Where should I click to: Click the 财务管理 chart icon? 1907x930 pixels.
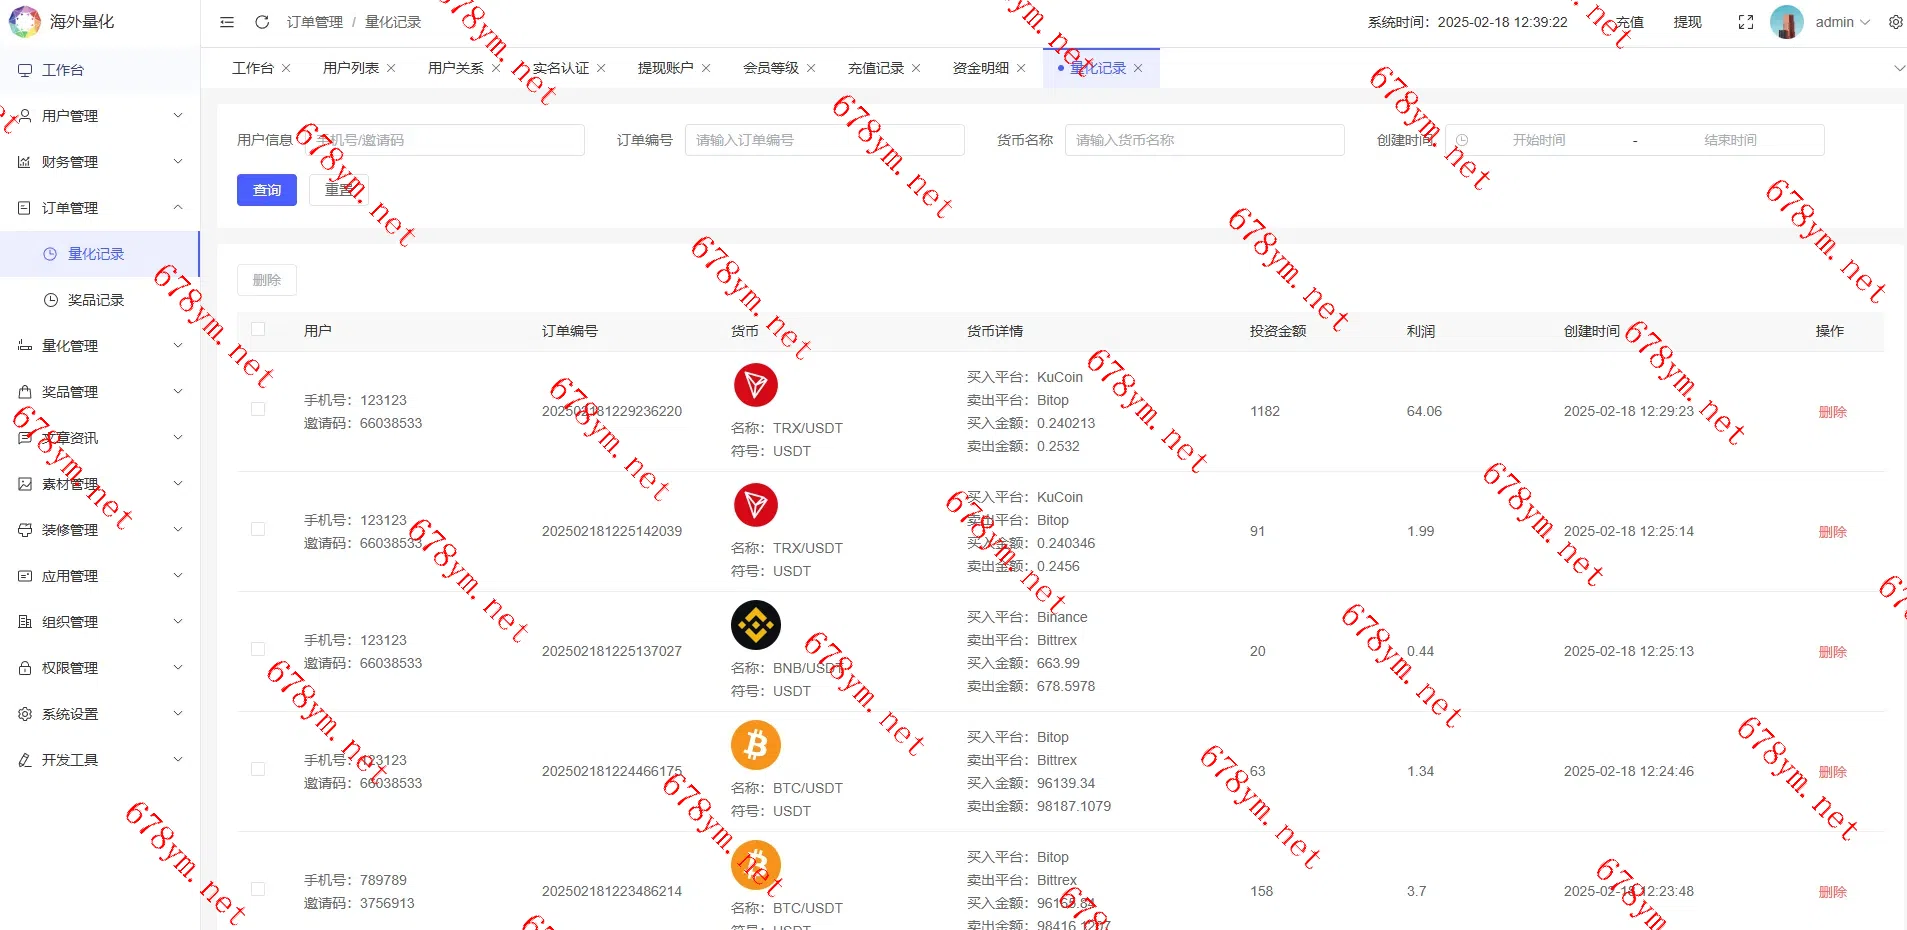[25, 162]
